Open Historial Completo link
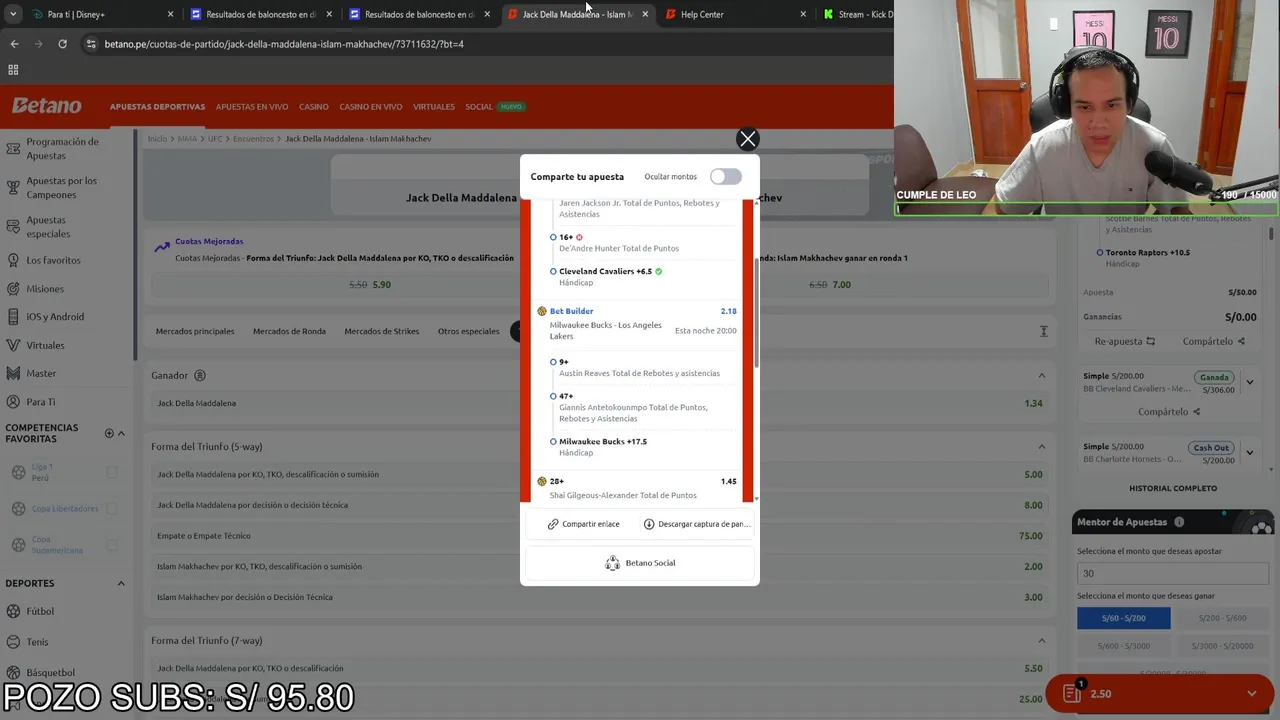Image resolution: width=1280 pixels, height=720 pixels. coord(1173,488)
